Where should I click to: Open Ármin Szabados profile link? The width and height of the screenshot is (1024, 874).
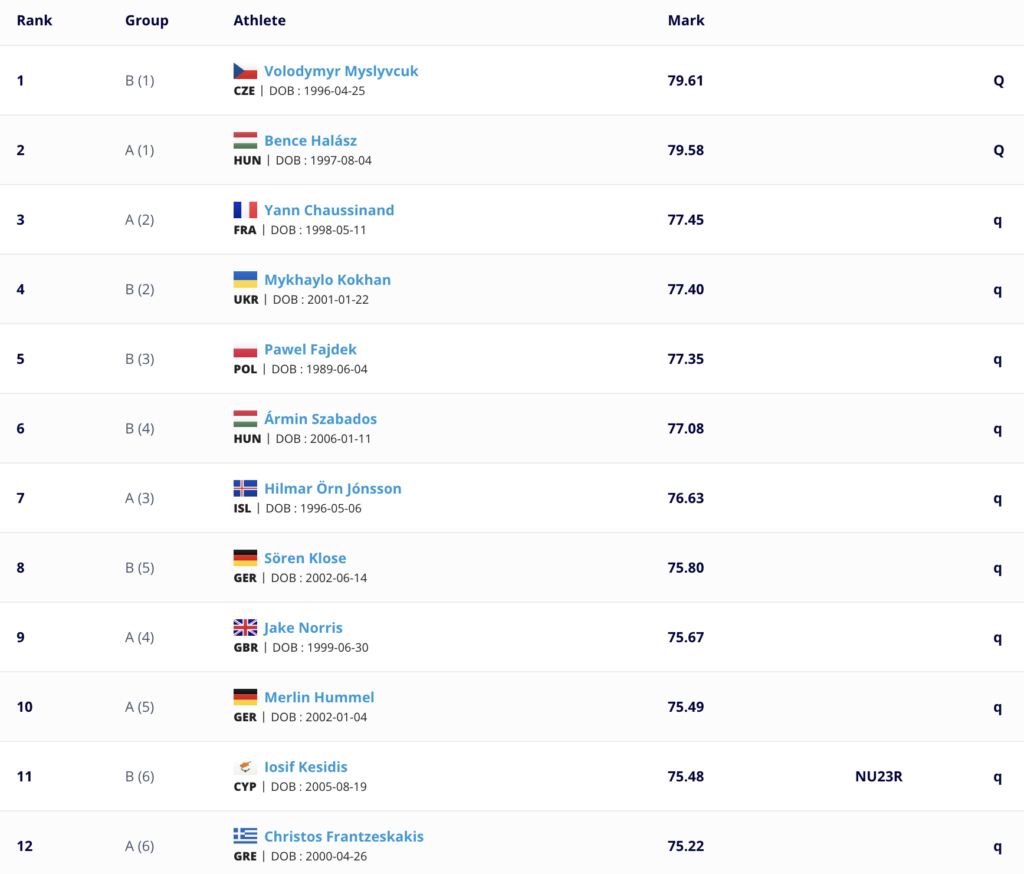[320, 419]
